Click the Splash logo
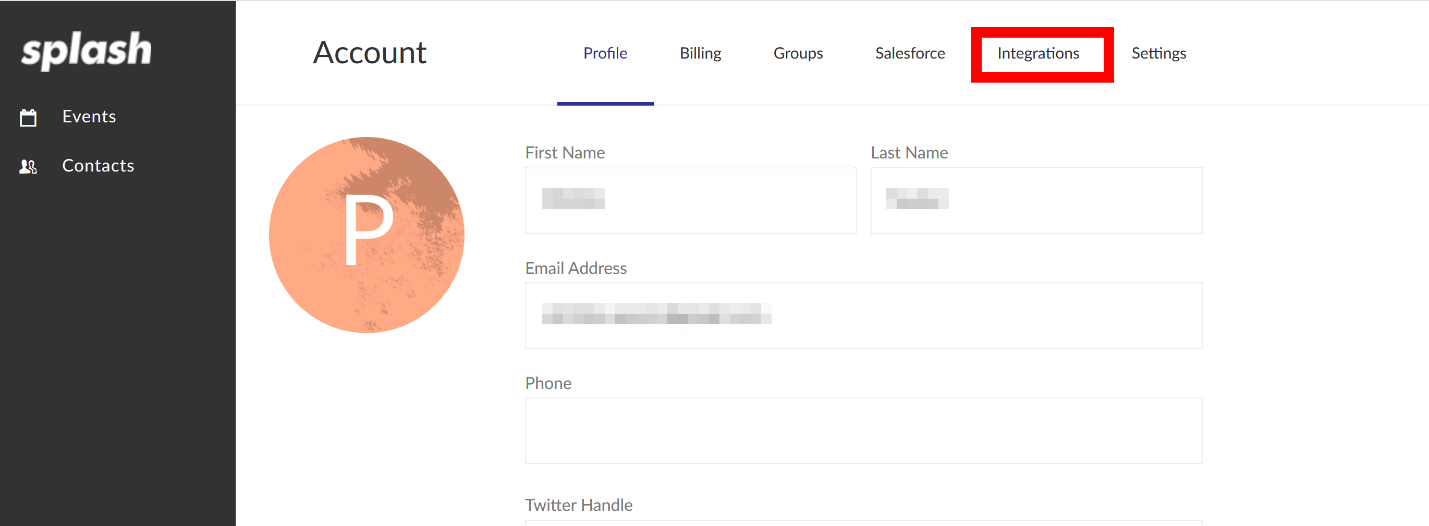1429x526 pixels. [x=87, y=50]
